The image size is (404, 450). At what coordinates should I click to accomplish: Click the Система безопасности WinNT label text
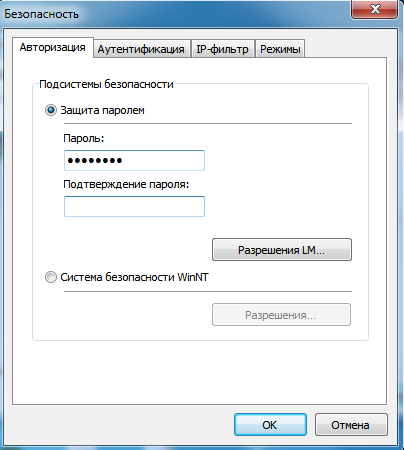[134, 277]
